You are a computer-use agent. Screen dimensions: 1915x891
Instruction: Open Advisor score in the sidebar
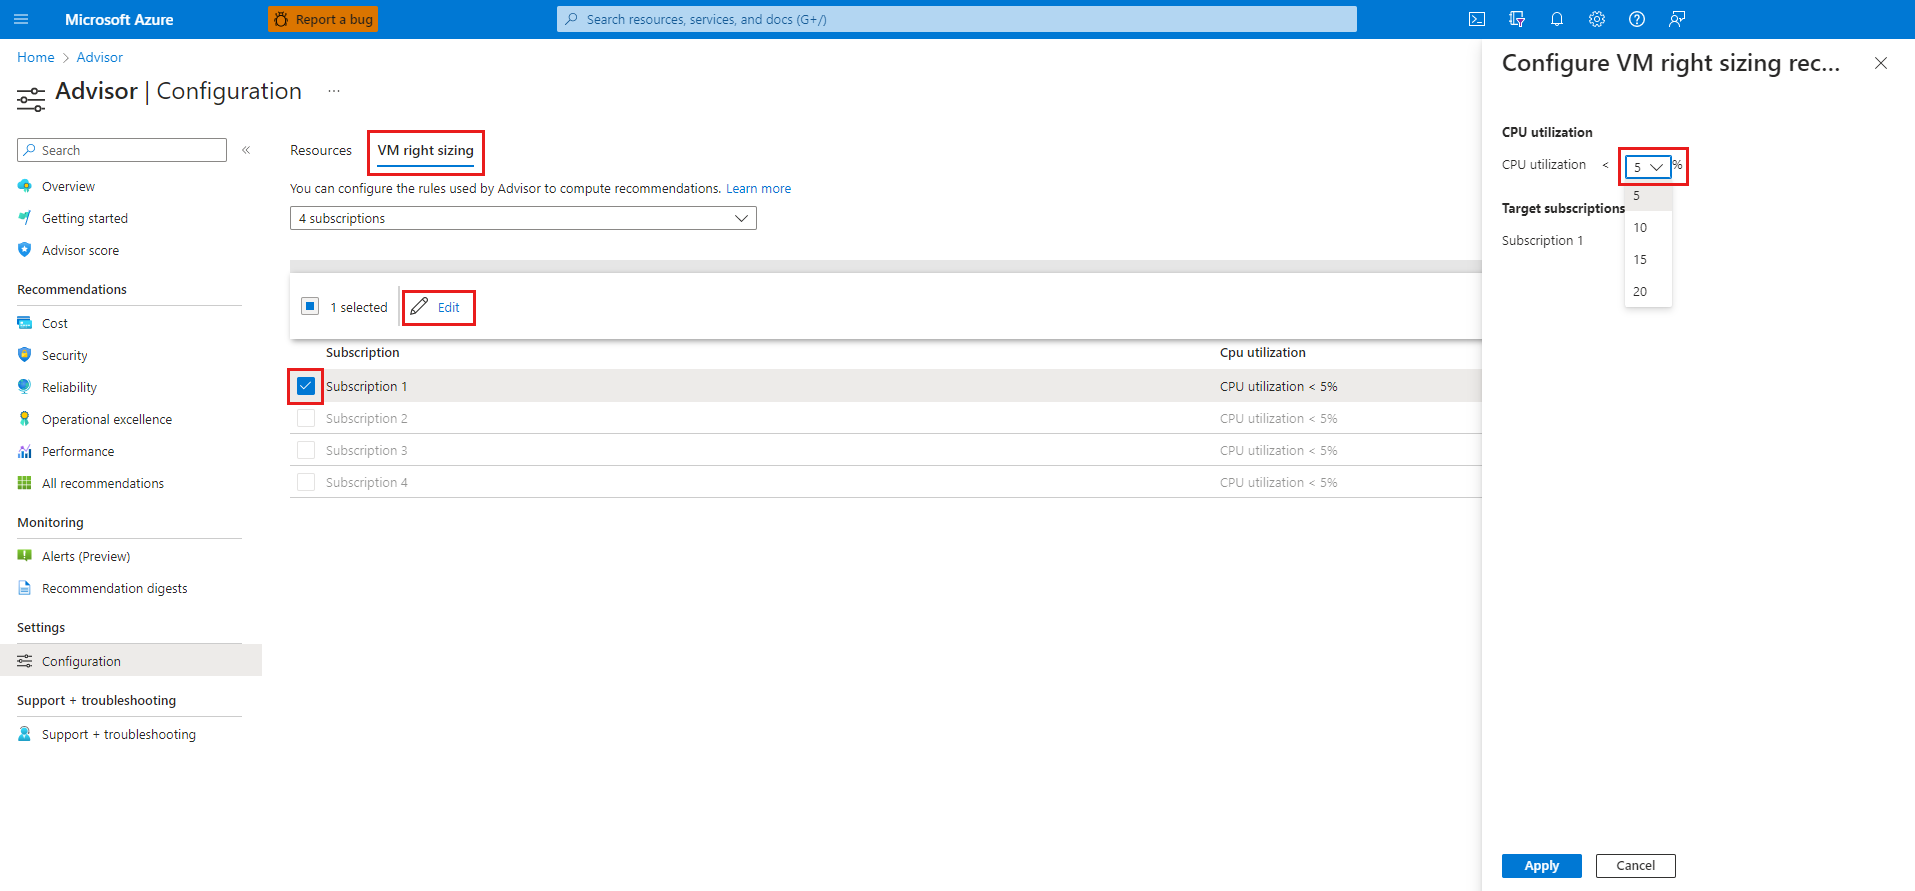click(80, 250)
